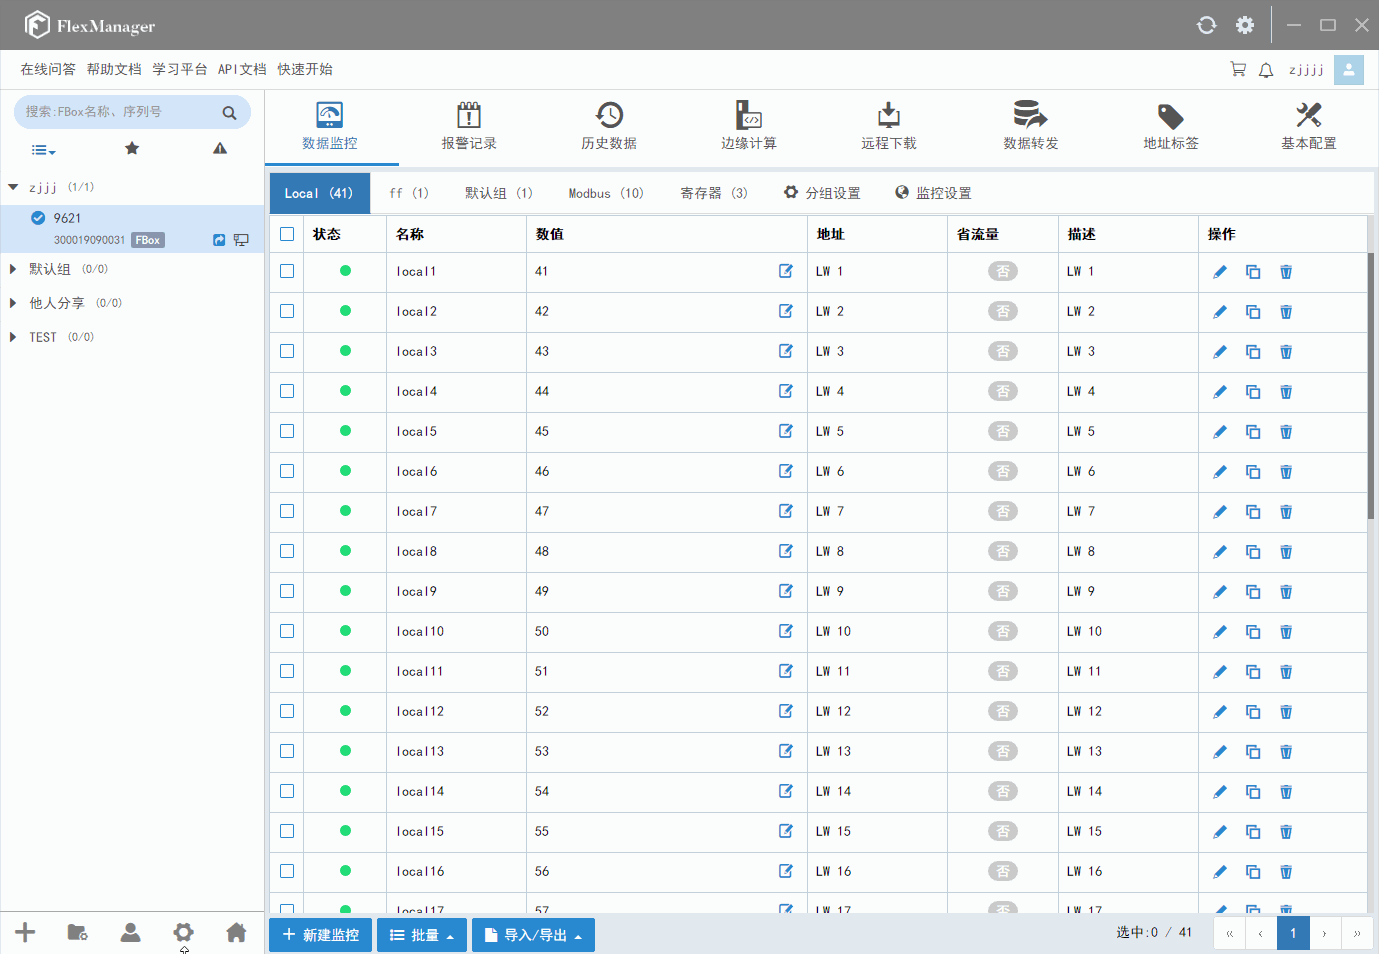
Task: Open the 批量 batch dropdown
Action: tap(422, 935)
